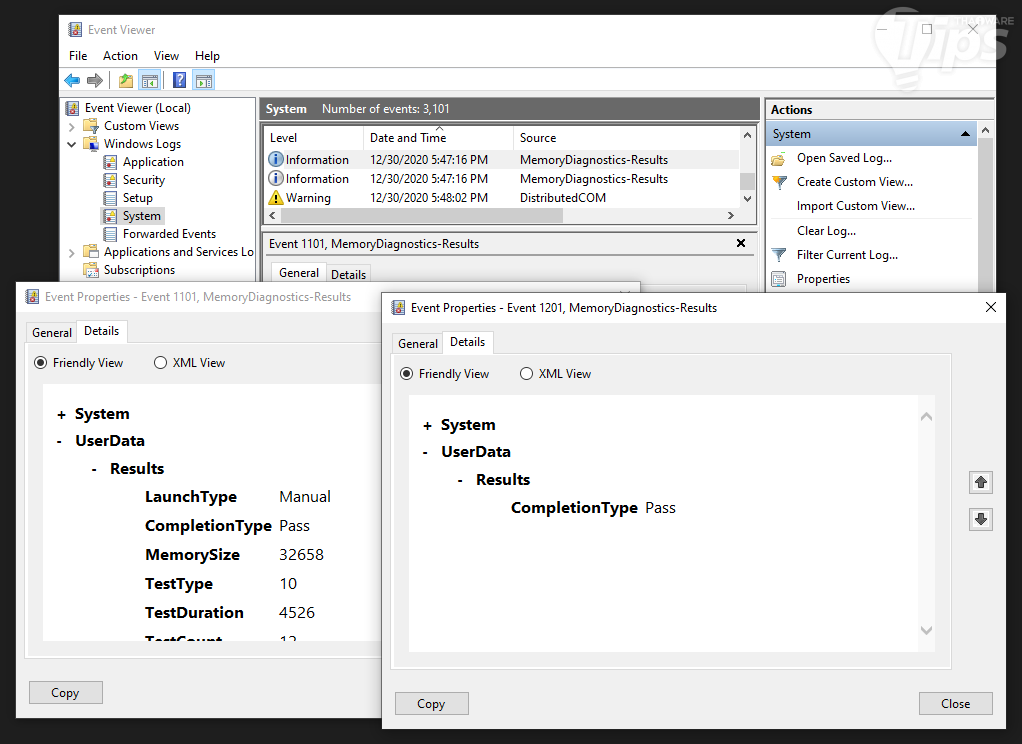Viewport: 1022px width, 744px height.
Task: Expand the System node in the Event 1201 details
Action: coord(428,425)
